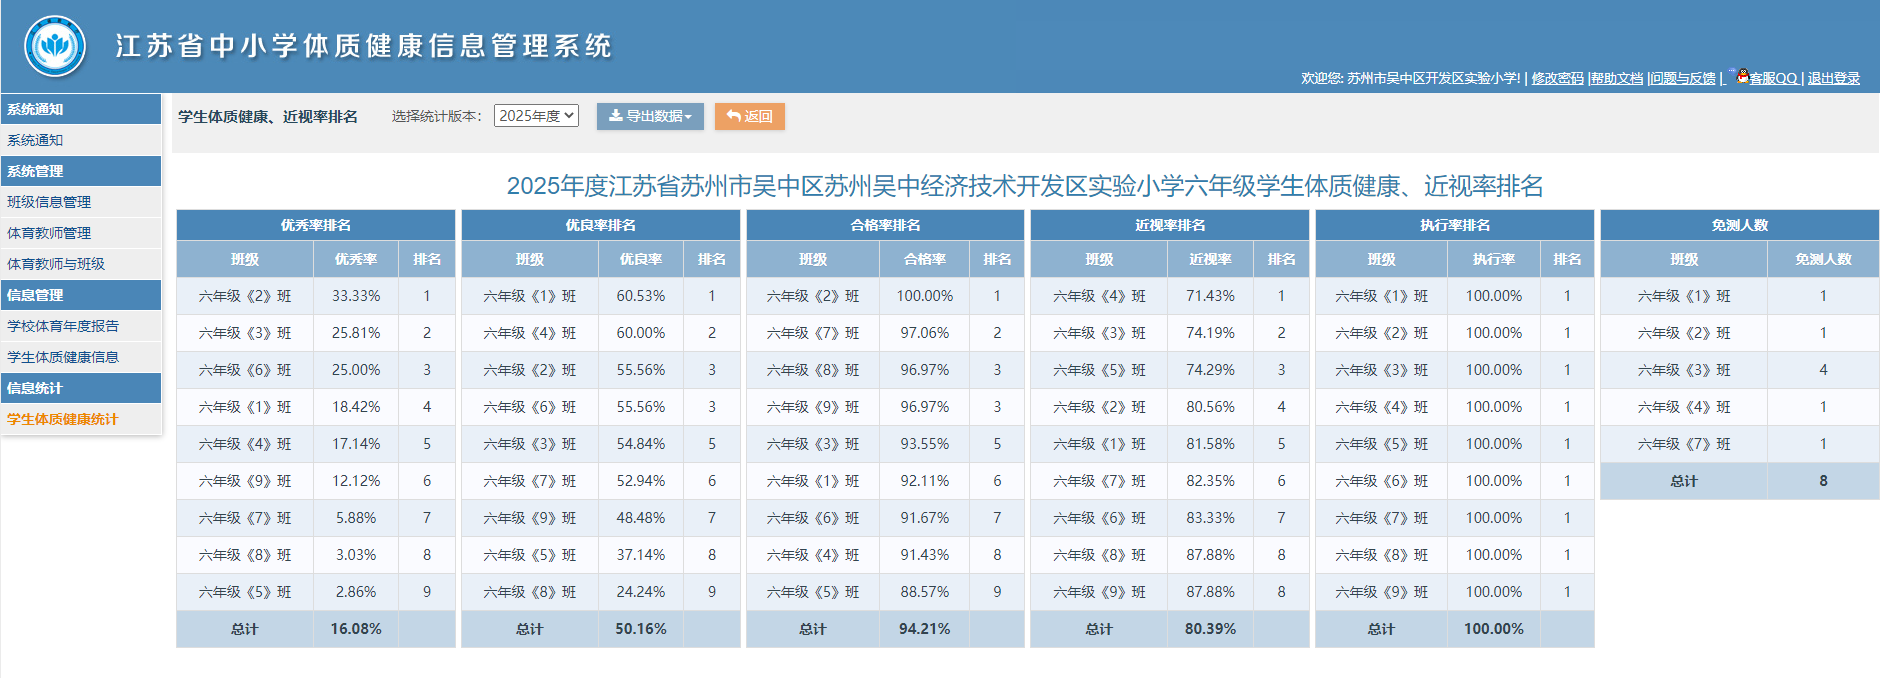Click the system logo emblem in header
The image size is (1880, 678).
click(55, 46)
